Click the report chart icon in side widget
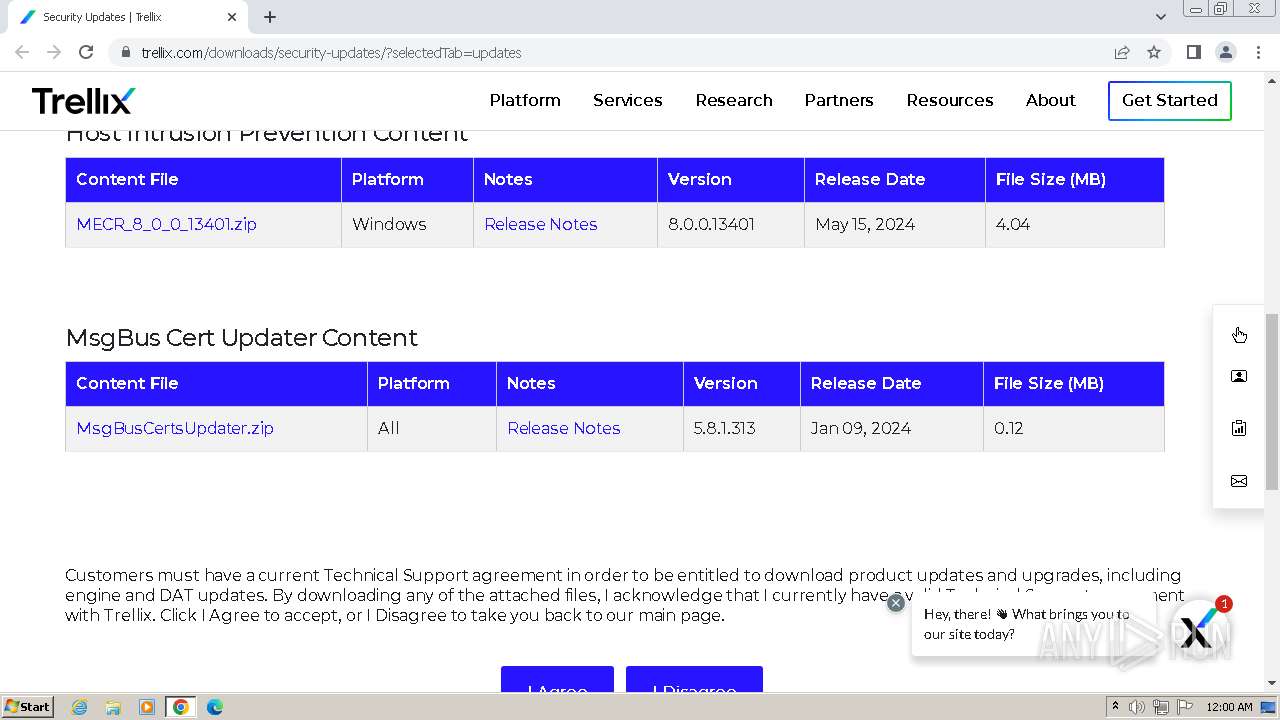 coord(1239,428)
